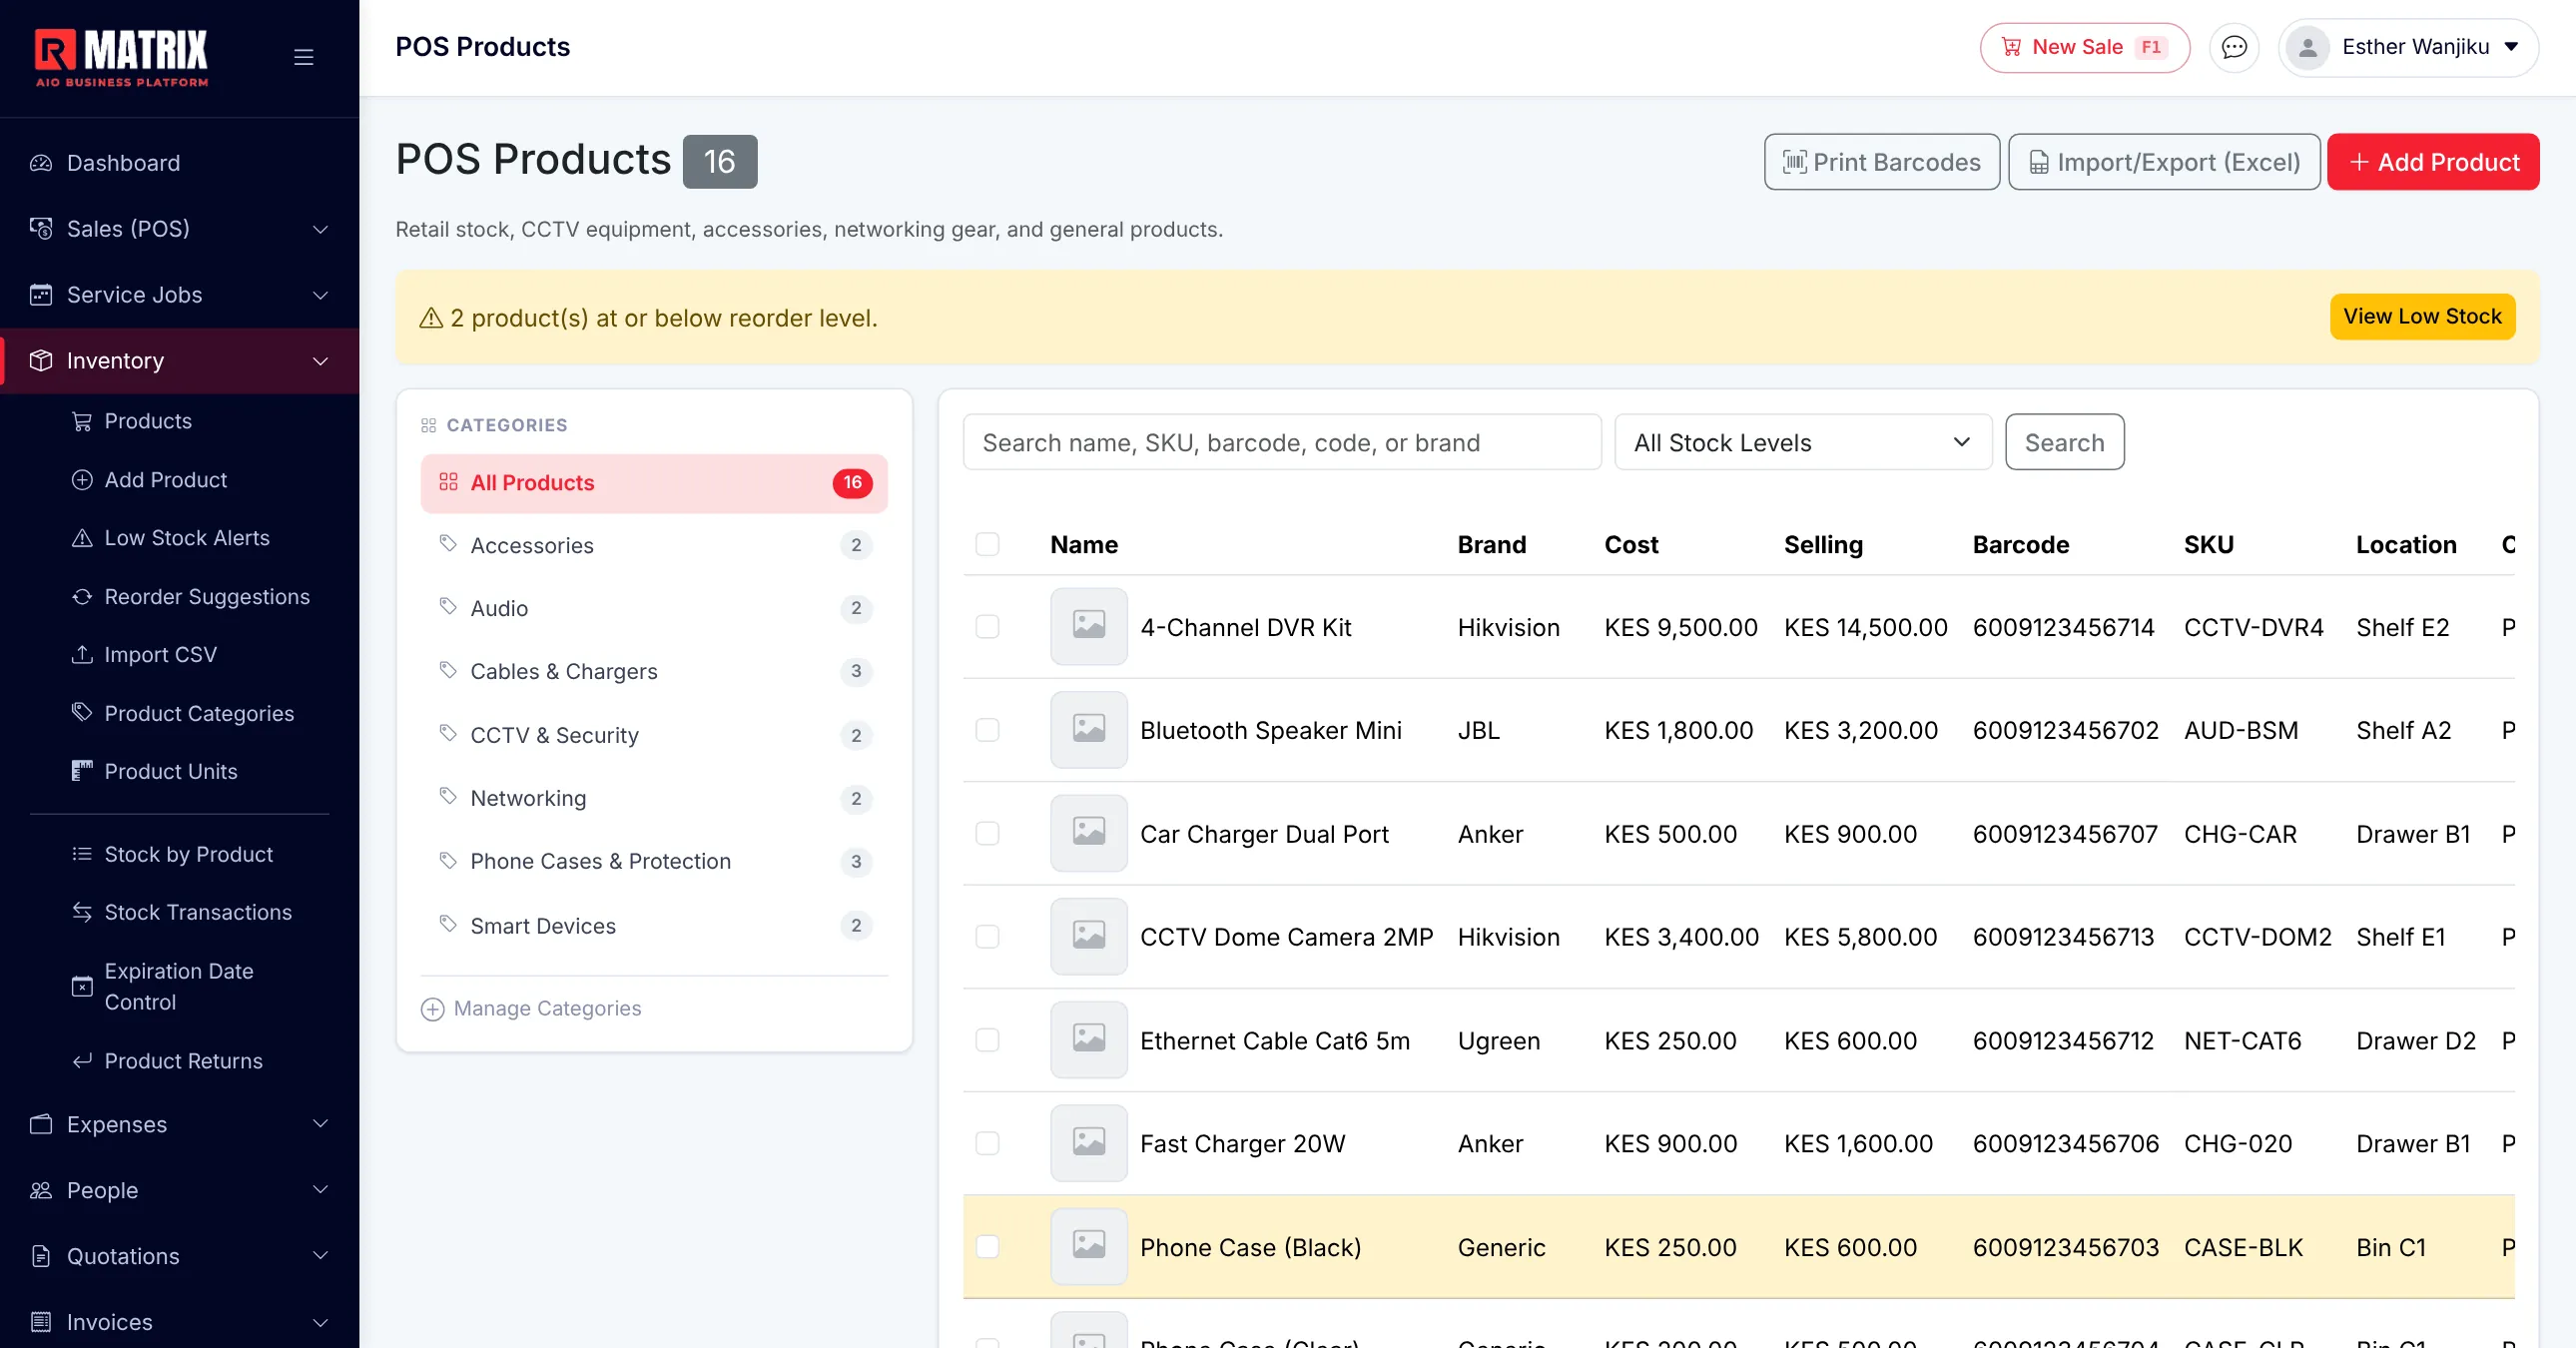2576x1348 pixels.
Task: Check the Ethernet Cable Cat6 5m checkbox
Action: pos(987,1040)
